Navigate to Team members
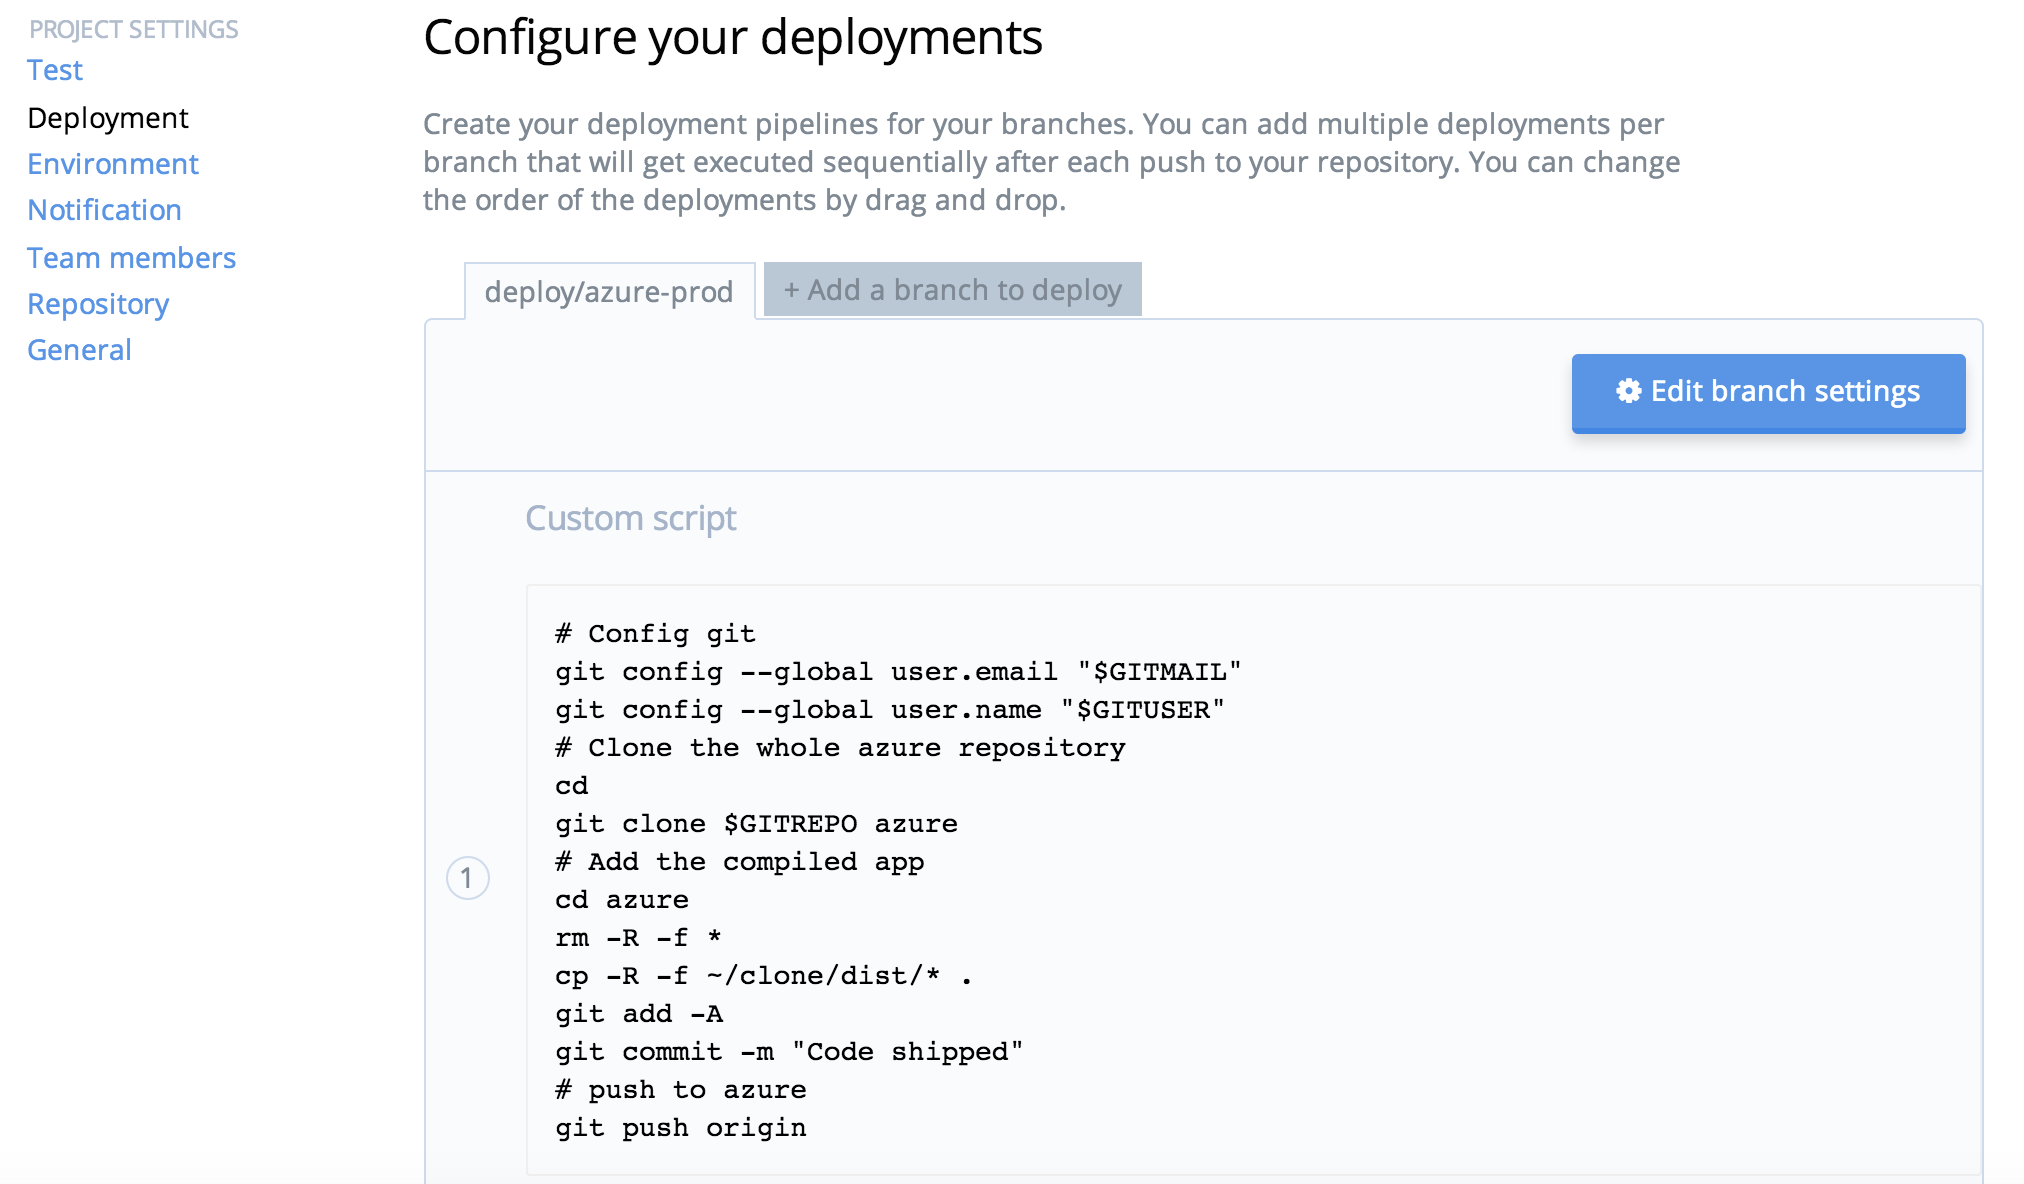The image size is (2024, 1184). tap(131, 258)
